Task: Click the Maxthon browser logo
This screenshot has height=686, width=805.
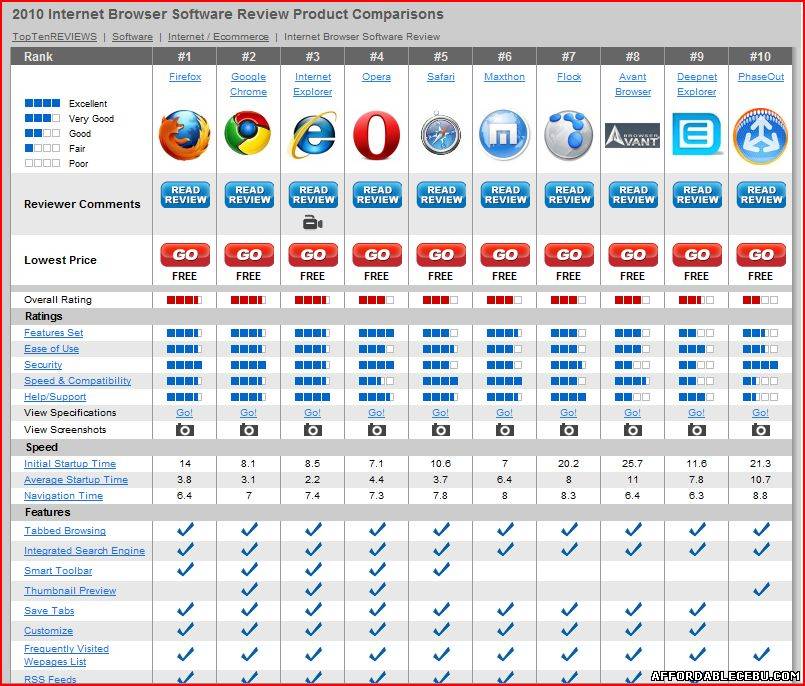Action: [504, 135]
